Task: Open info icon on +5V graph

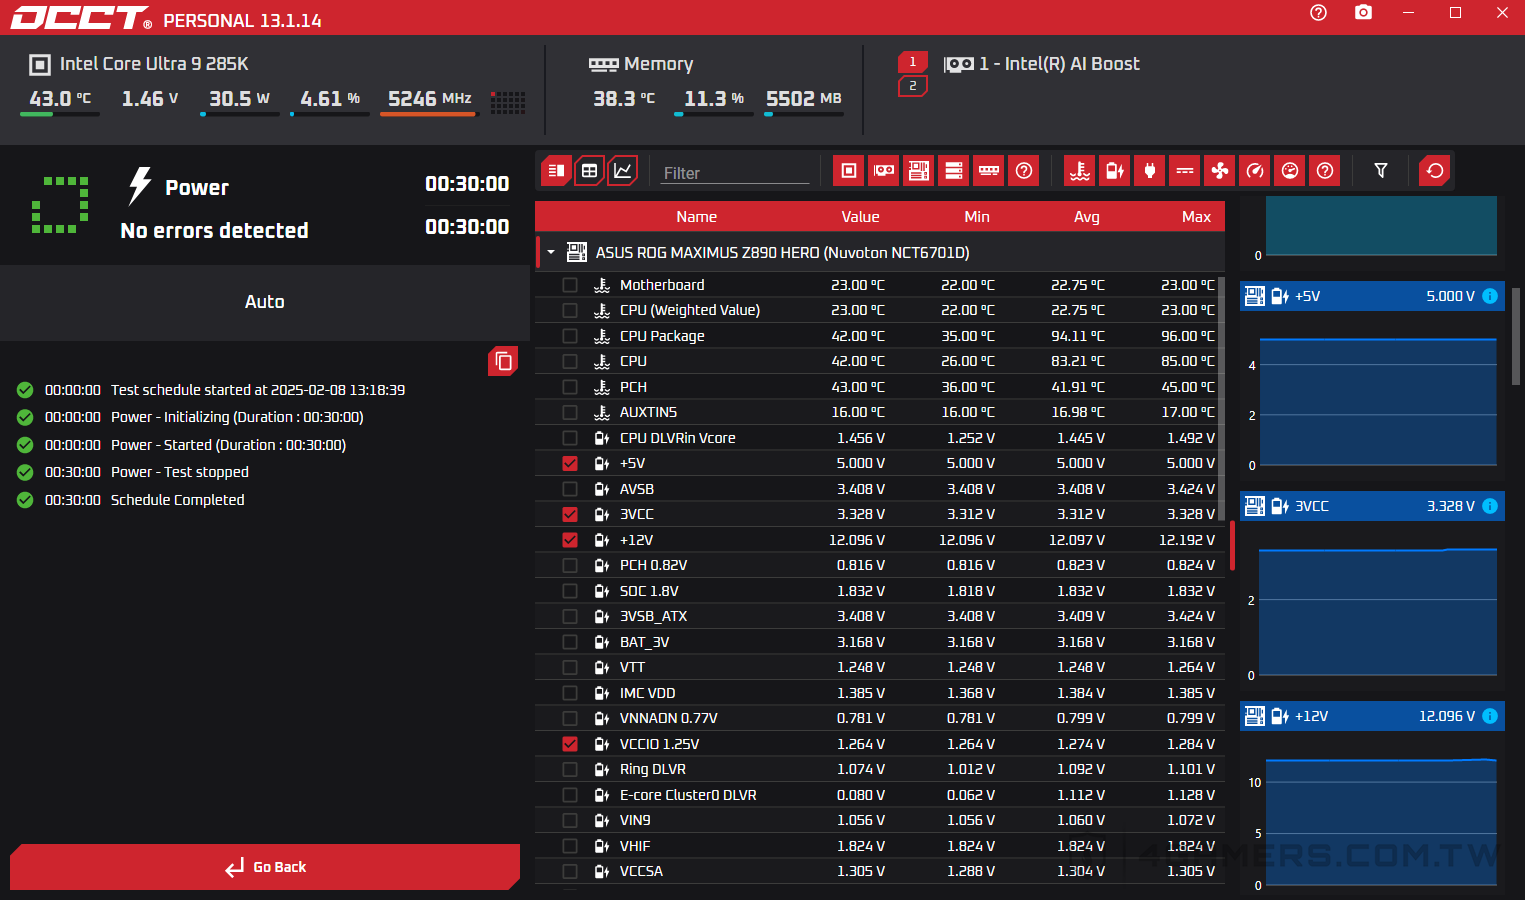Action: click(1490, 296)
